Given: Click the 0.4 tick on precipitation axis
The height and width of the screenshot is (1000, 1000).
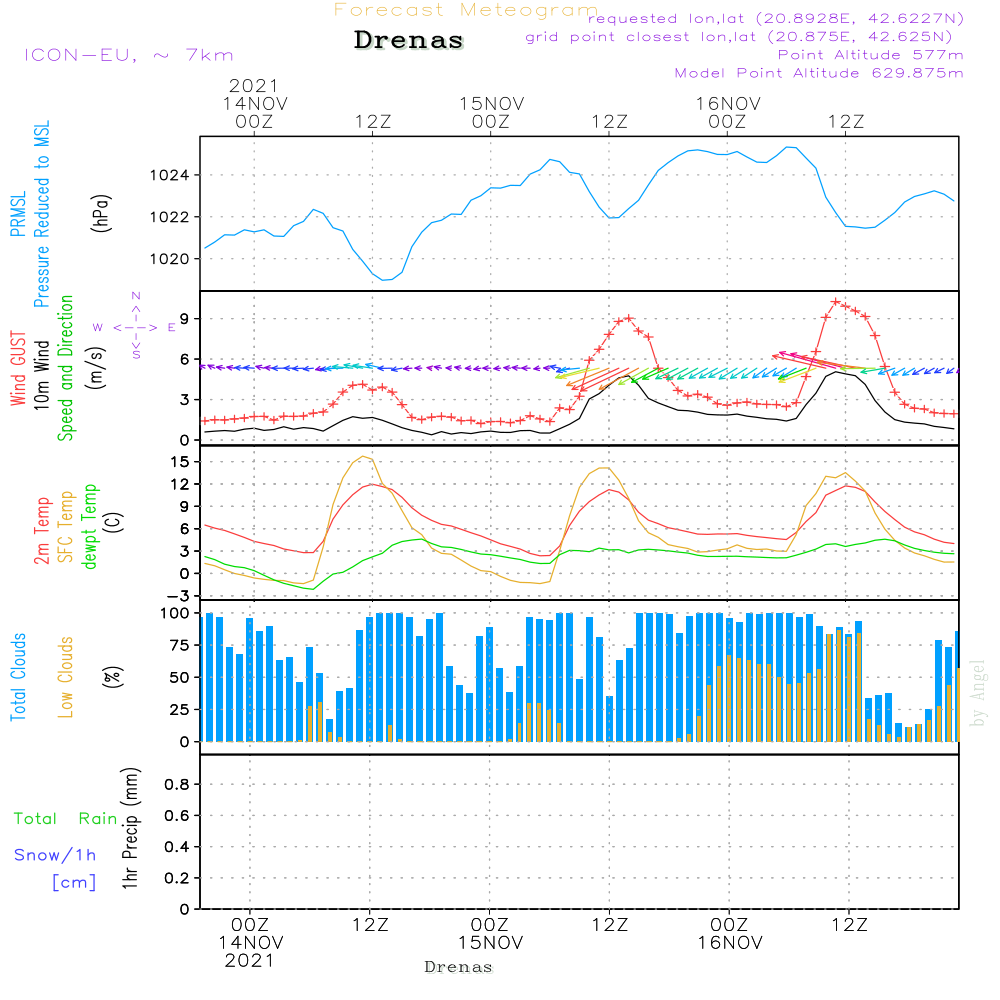Looking at the screenshot, I should pos(177,847).
